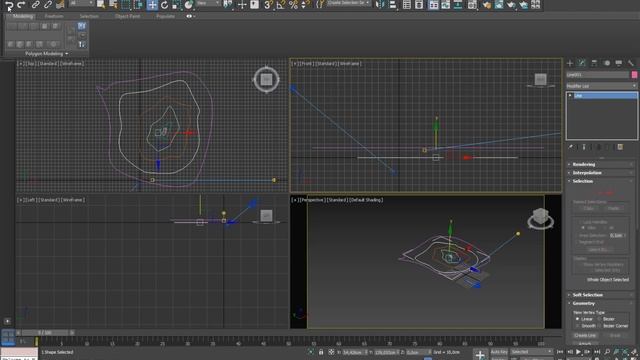Open the Selected key filter dropdown
The image size is (640, 360).
click(531, 352)
